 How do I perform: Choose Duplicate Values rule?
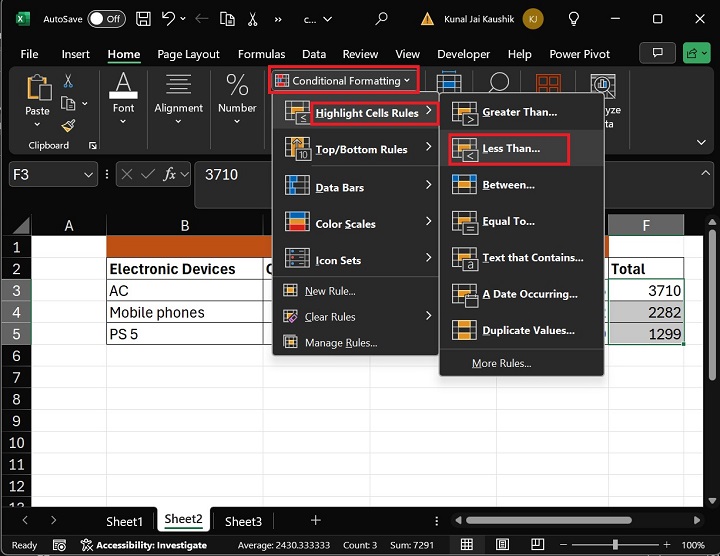tap(527, 330)
